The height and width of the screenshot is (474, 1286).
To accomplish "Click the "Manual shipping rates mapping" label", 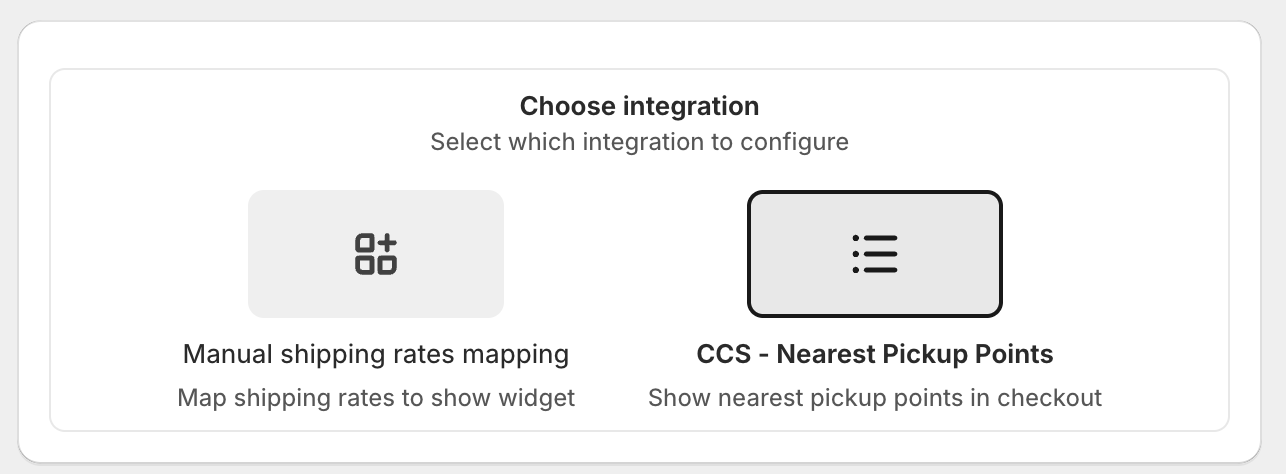I will 376,354.
